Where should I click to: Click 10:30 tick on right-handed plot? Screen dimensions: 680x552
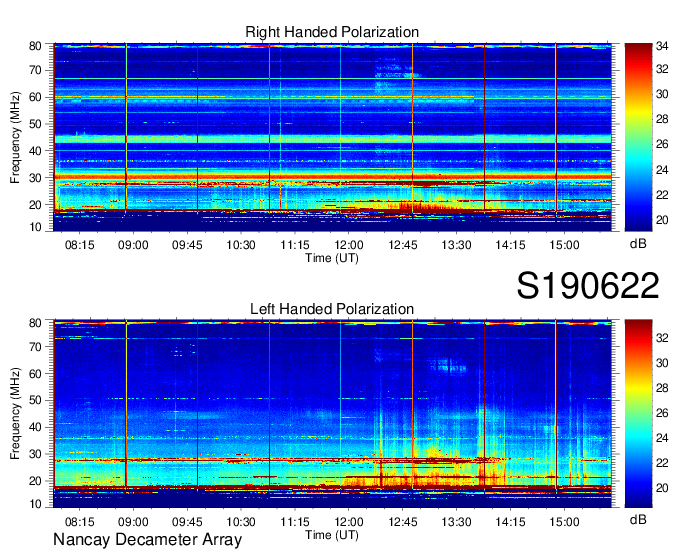pos(241,245)
